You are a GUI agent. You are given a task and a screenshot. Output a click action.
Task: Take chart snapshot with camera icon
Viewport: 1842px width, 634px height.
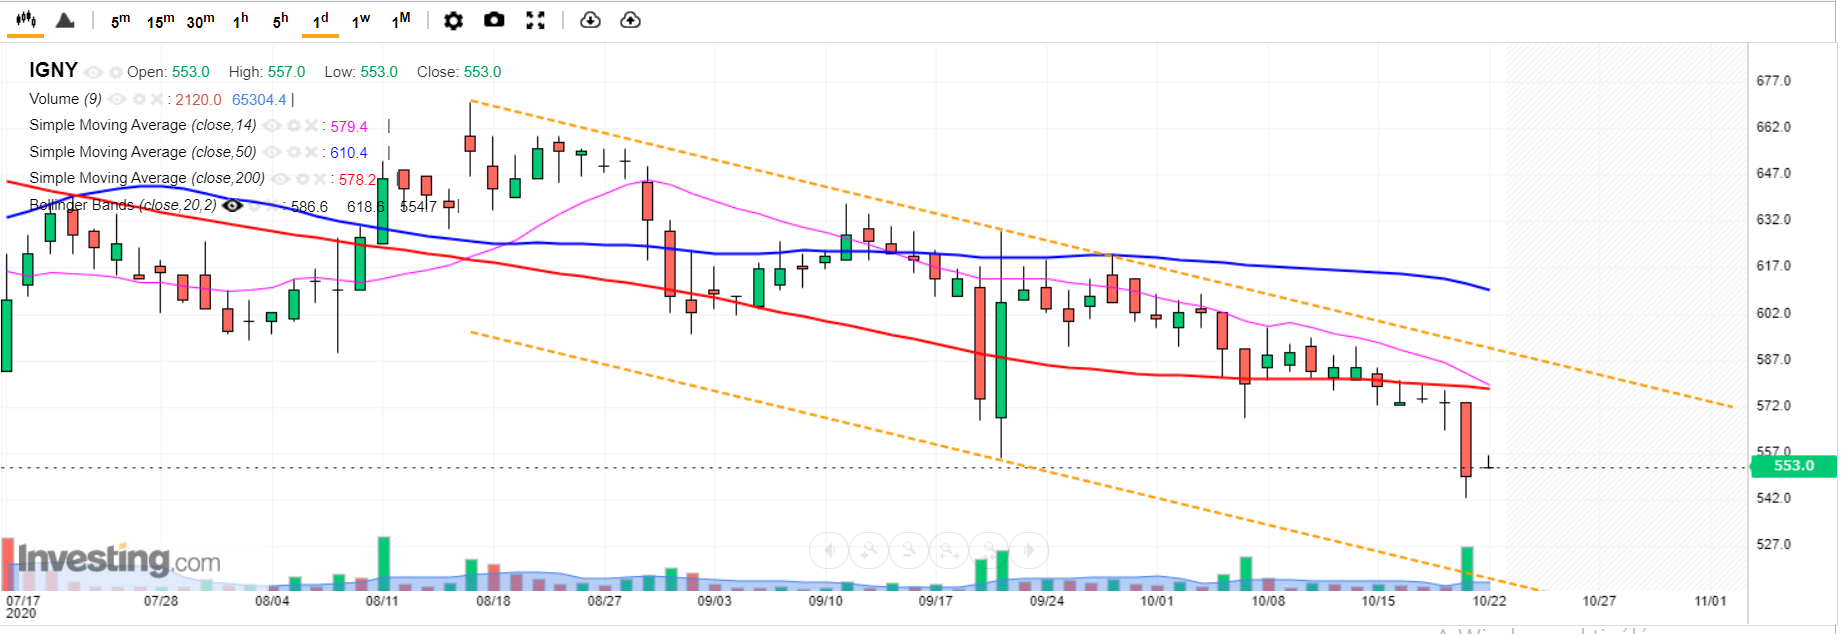click(x=494, y=20)
